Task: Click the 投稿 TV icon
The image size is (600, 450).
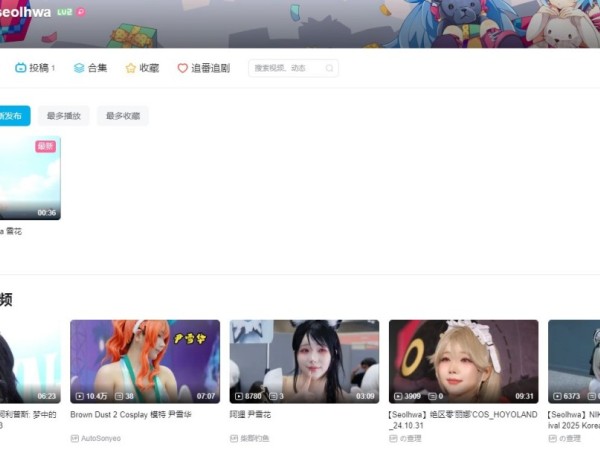Action: [x=20, y=68]
